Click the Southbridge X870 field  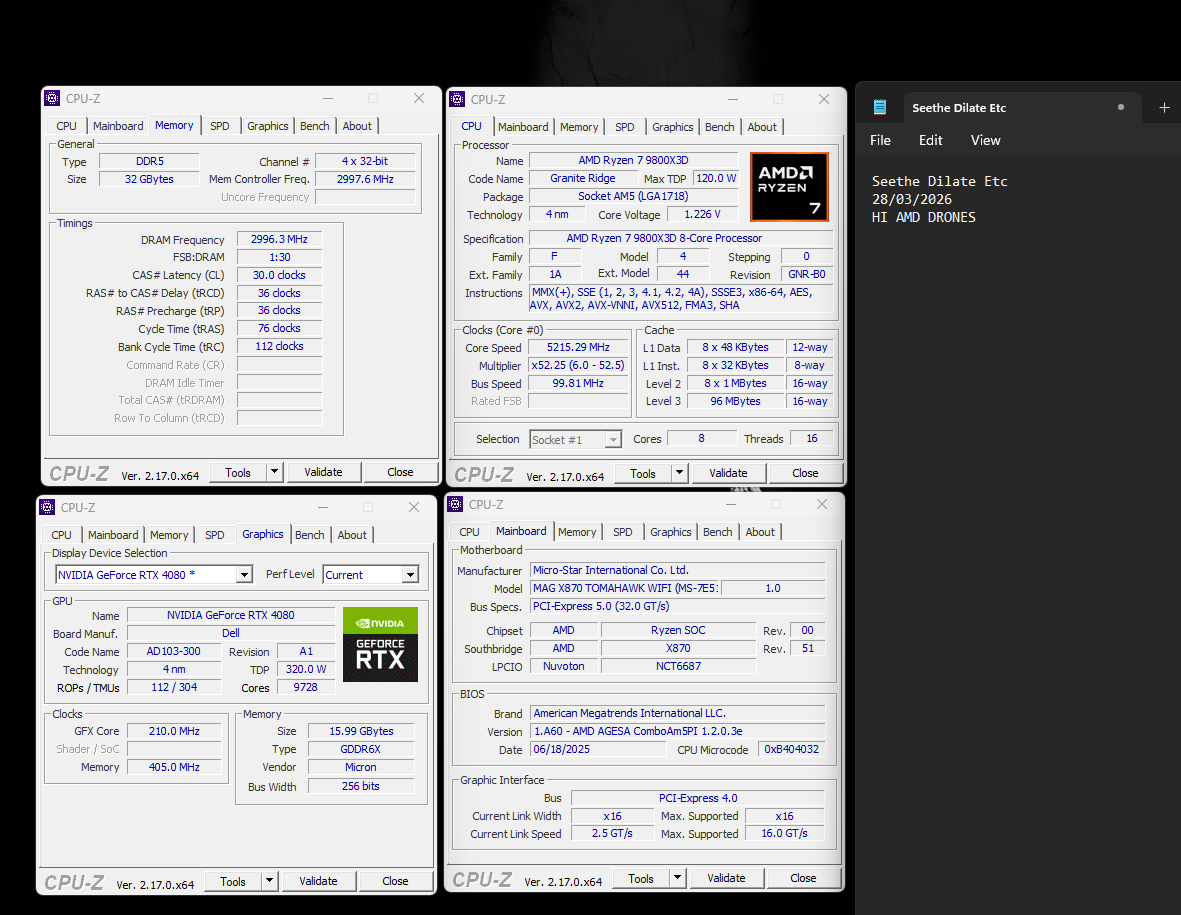tap(678, 648)
